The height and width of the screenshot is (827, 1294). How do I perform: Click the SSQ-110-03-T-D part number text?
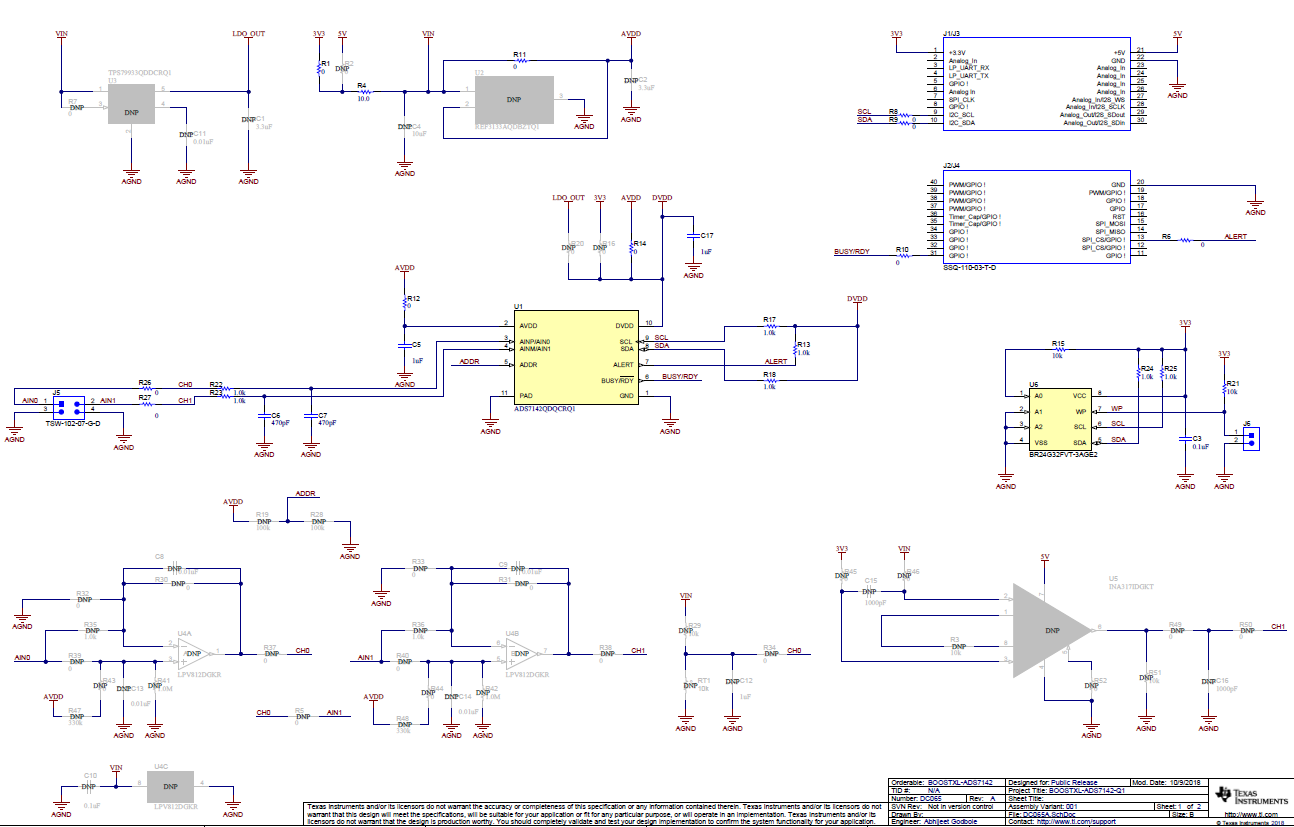(969, 267)
